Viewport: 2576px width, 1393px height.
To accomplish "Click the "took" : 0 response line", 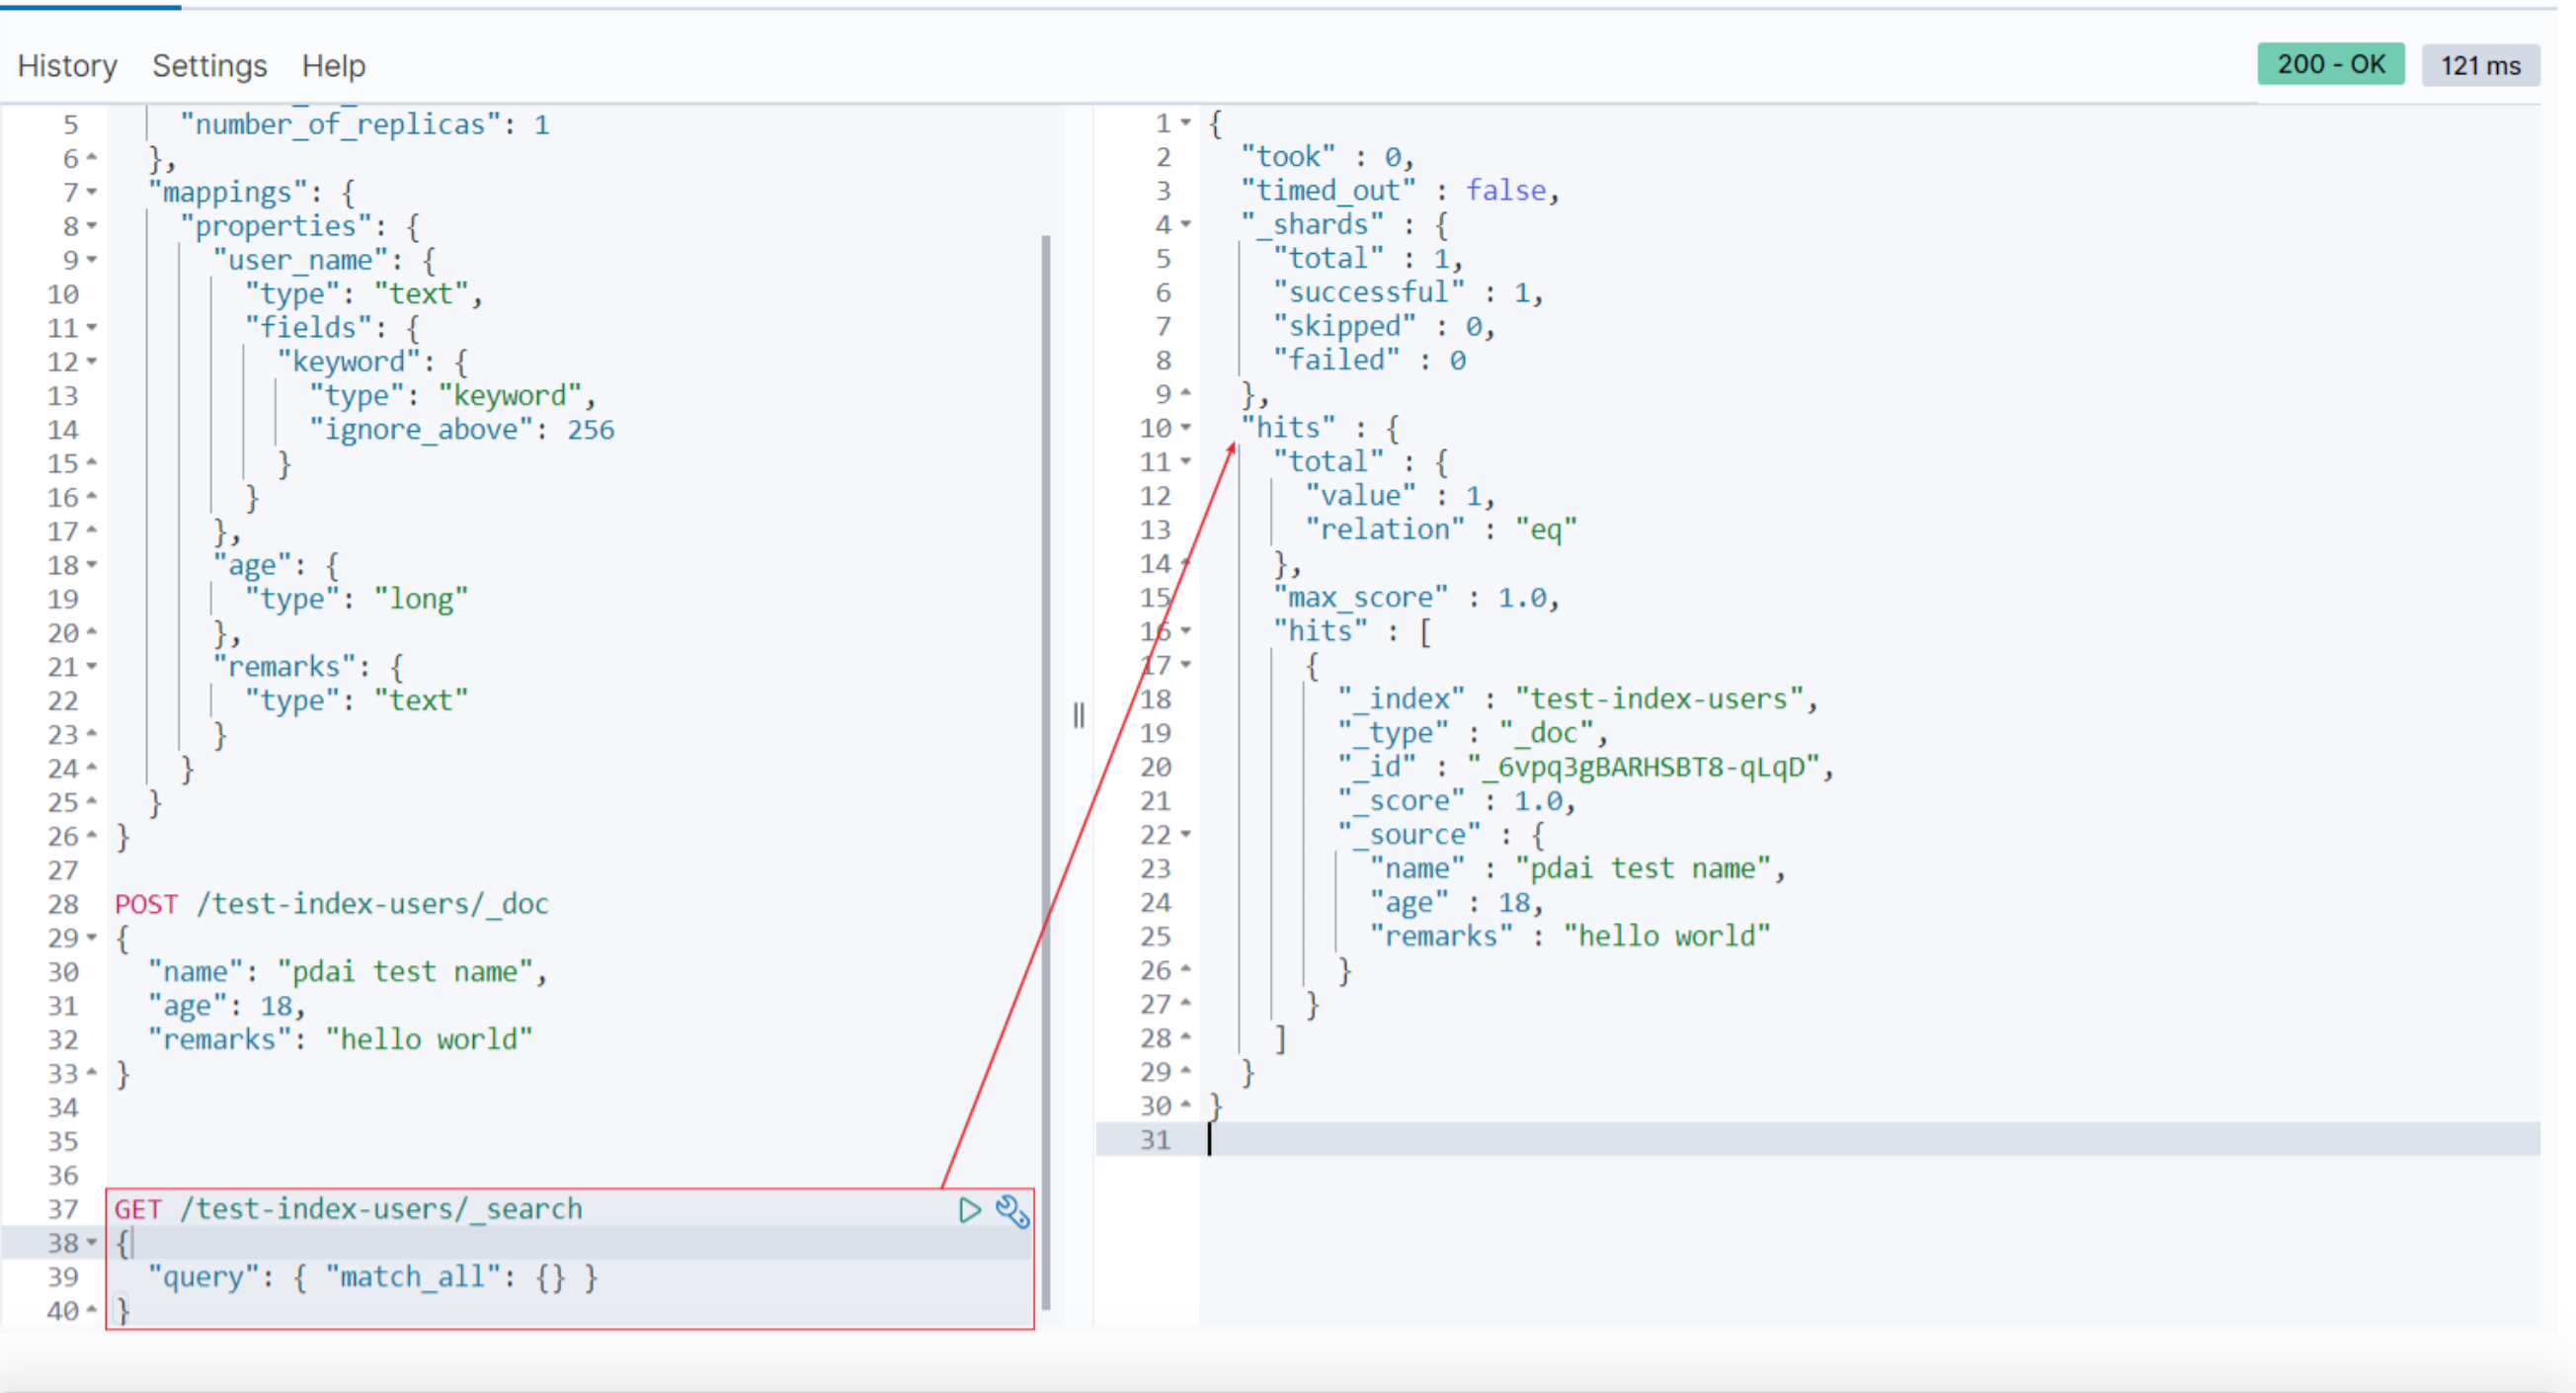I will click(x=1326, y=156).
